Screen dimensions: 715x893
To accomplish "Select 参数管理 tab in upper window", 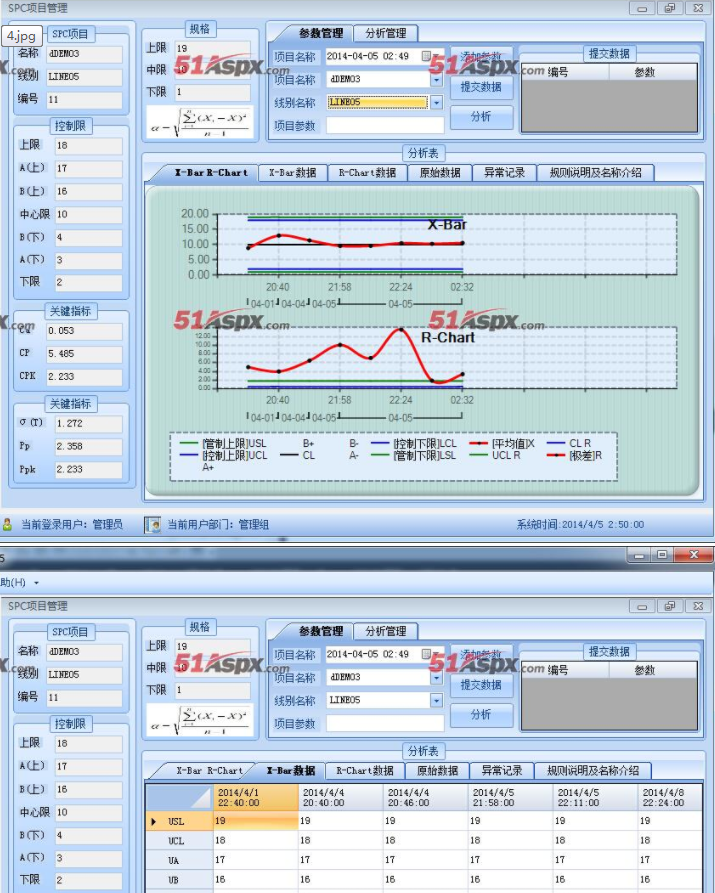I will pyautogui.click(x=321, y=33).
